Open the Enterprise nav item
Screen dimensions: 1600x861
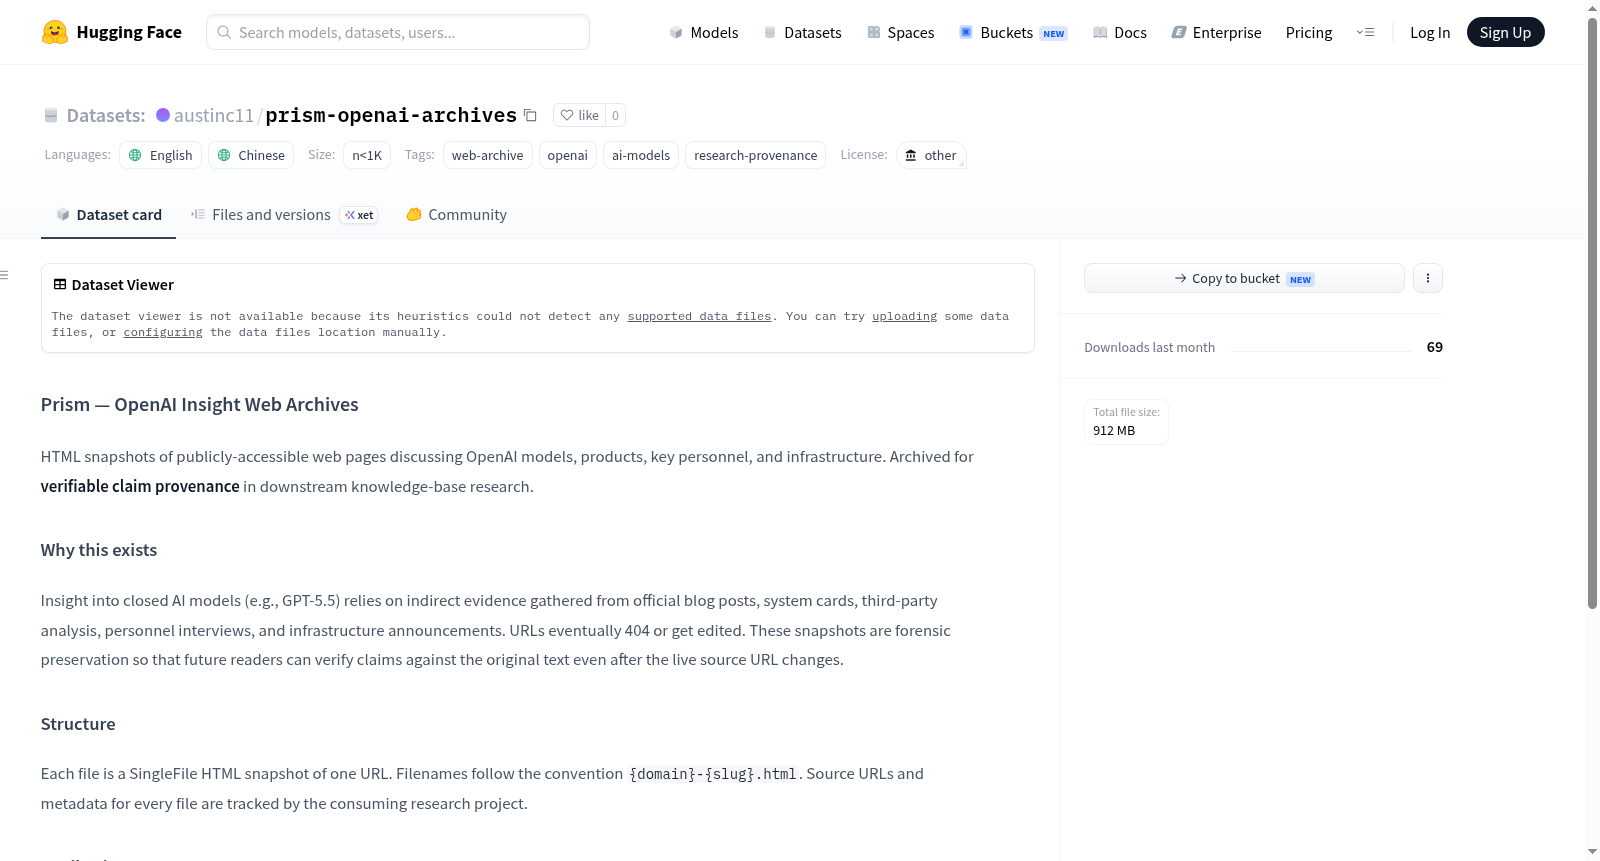(x=1216, y=32)
